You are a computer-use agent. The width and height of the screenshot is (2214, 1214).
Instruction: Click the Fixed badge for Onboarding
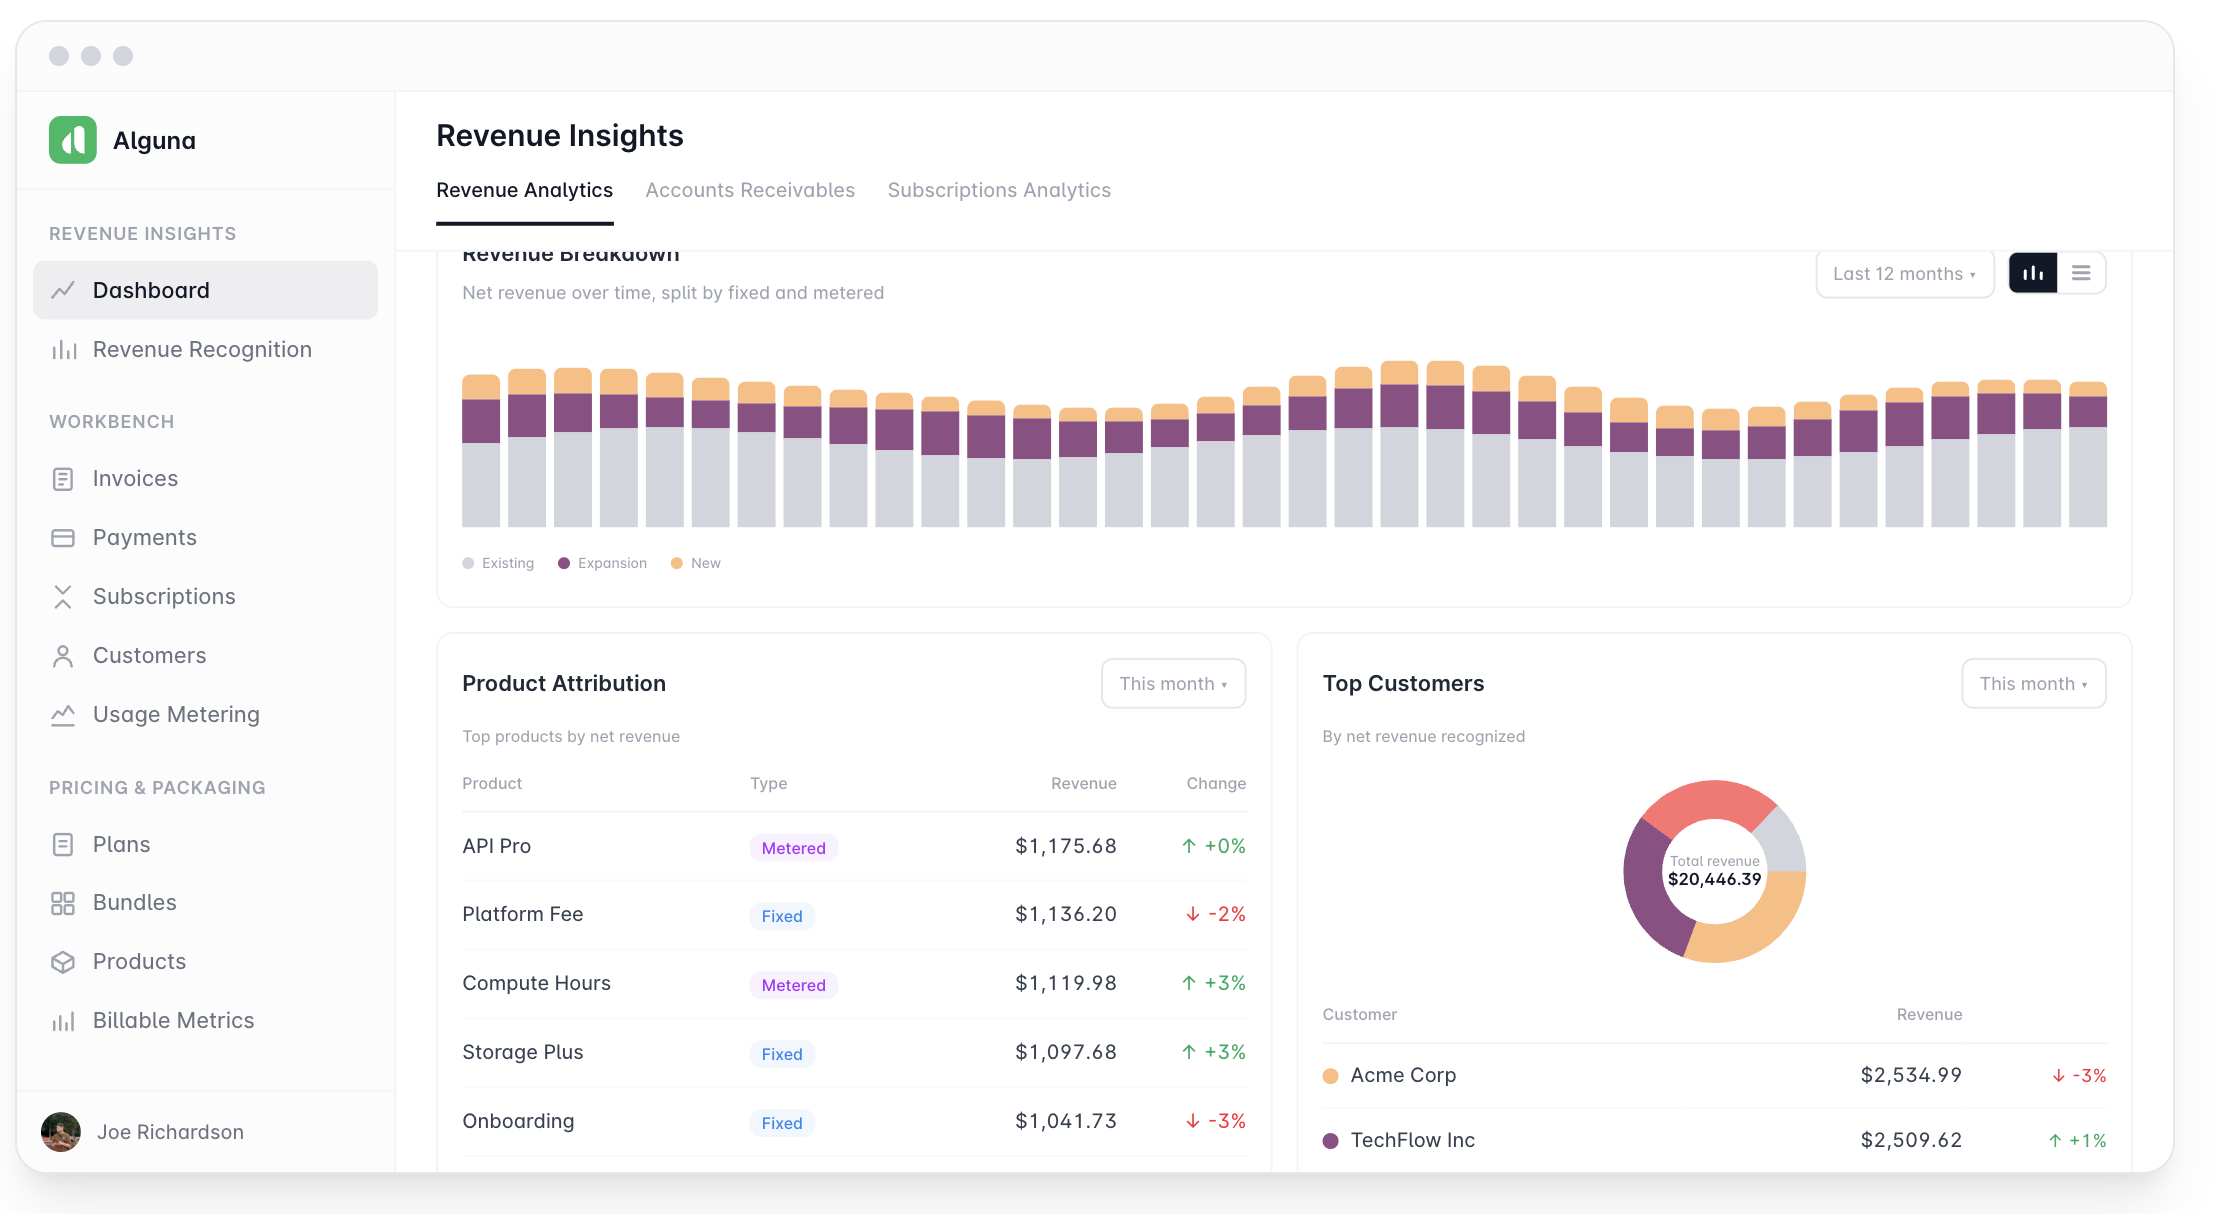point(782,1123)
